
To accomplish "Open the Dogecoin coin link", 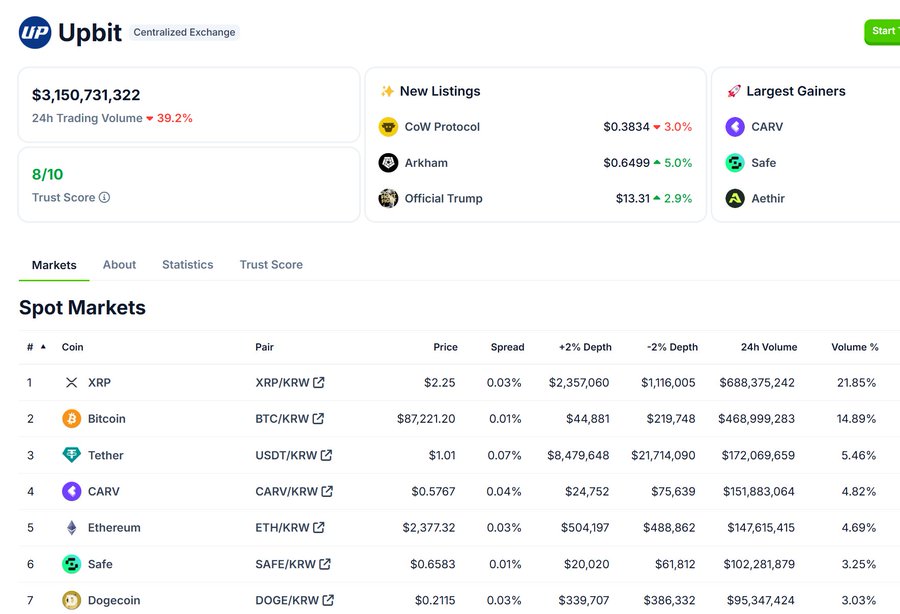I will (x=113, y=601).
